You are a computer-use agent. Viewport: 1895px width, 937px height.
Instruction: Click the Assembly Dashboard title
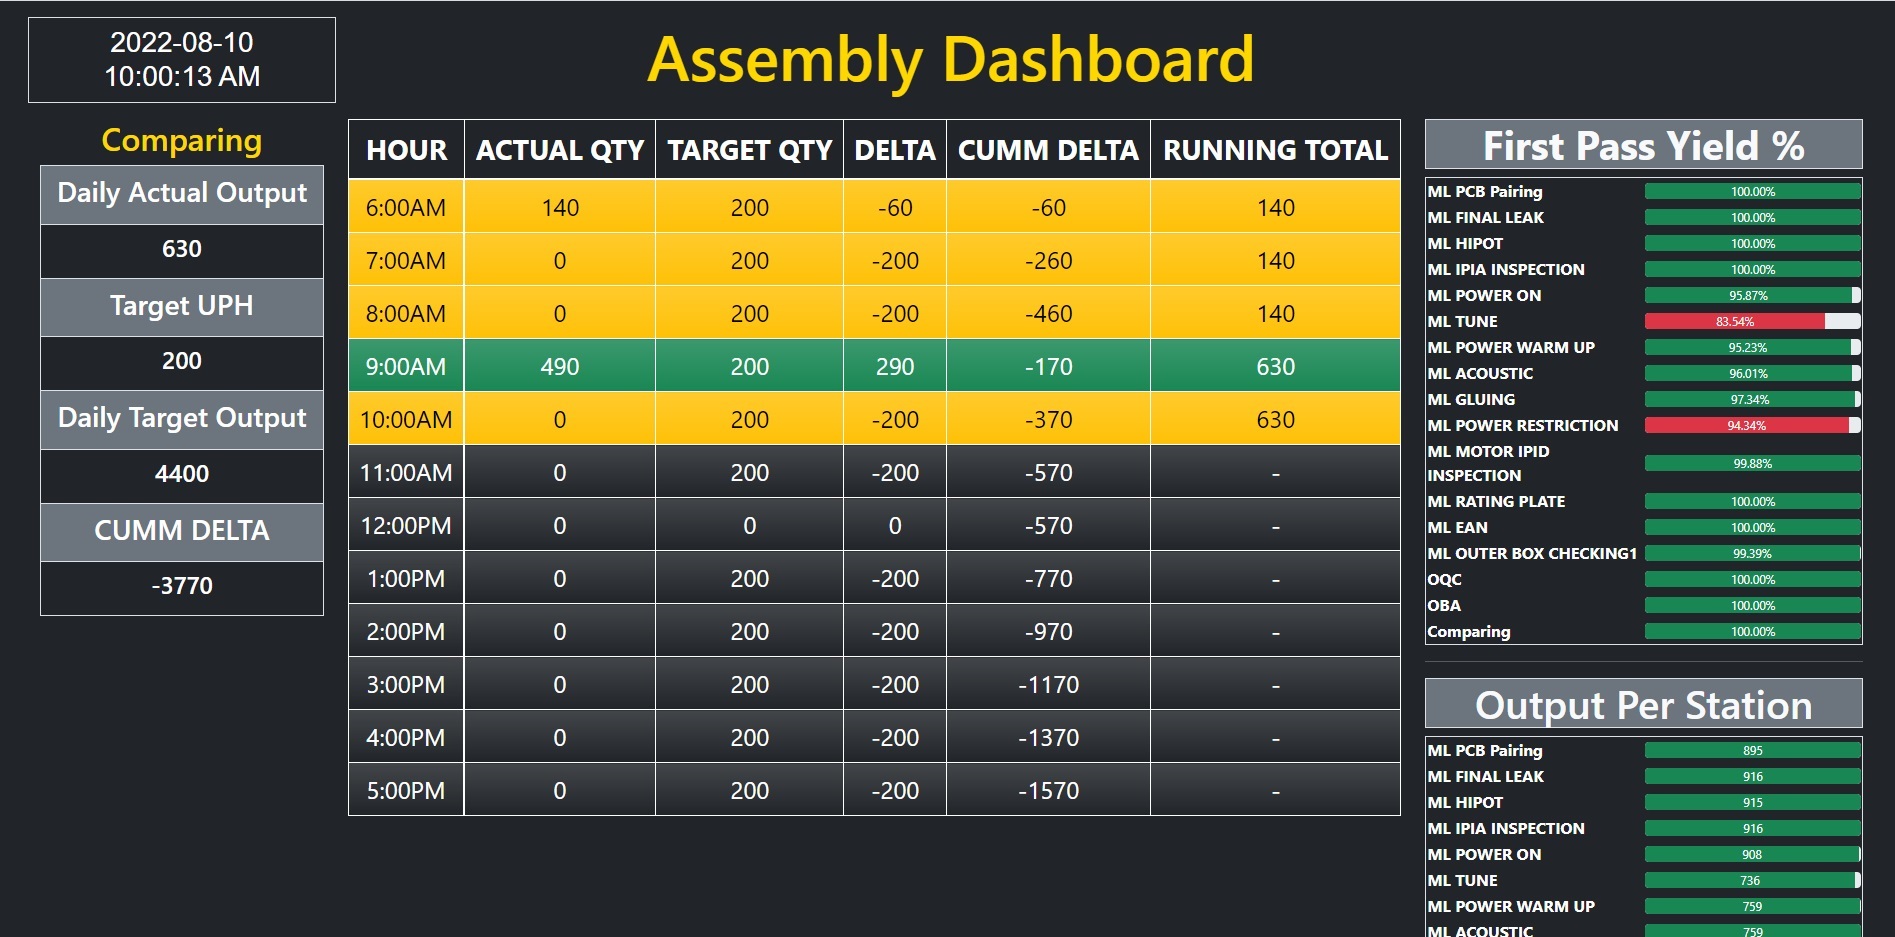(x=950, y=60)
